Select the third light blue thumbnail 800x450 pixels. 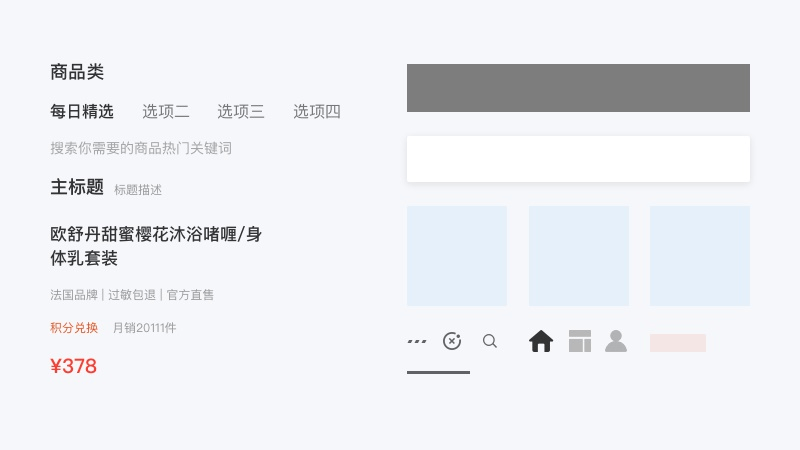(699, 256)
